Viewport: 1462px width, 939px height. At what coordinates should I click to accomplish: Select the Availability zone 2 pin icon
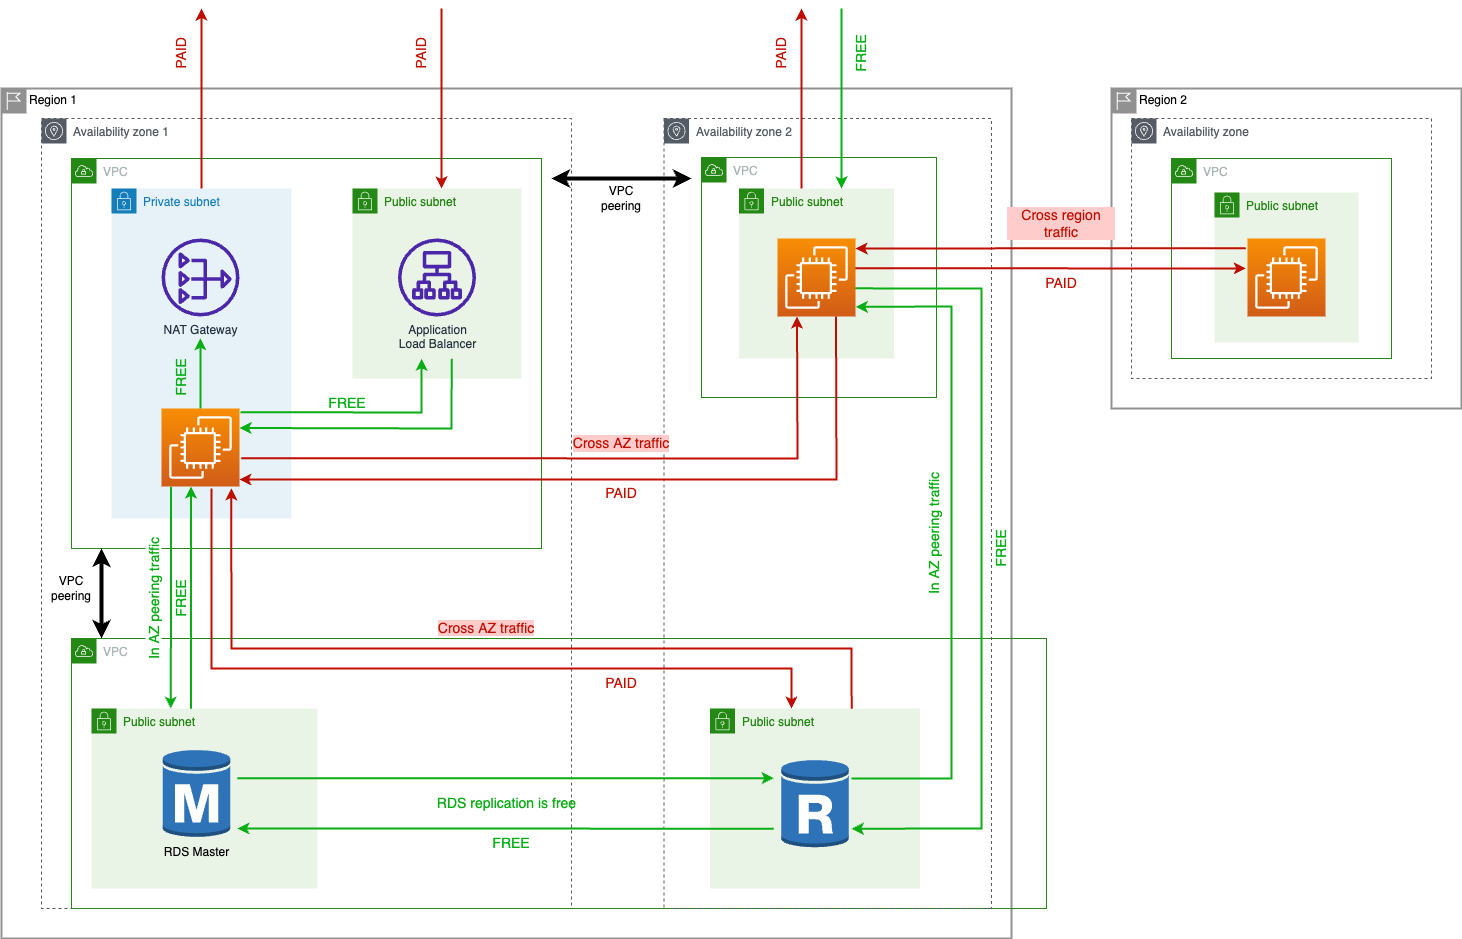pos(677,131)
